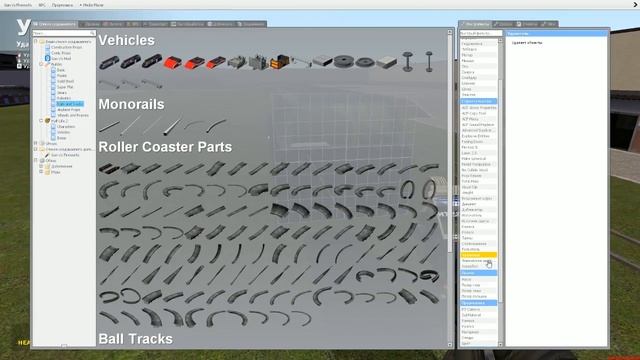Viewport: 640px width, 360px height.
Task: Open the Gears spawnlist
Action: click(62, 93)
